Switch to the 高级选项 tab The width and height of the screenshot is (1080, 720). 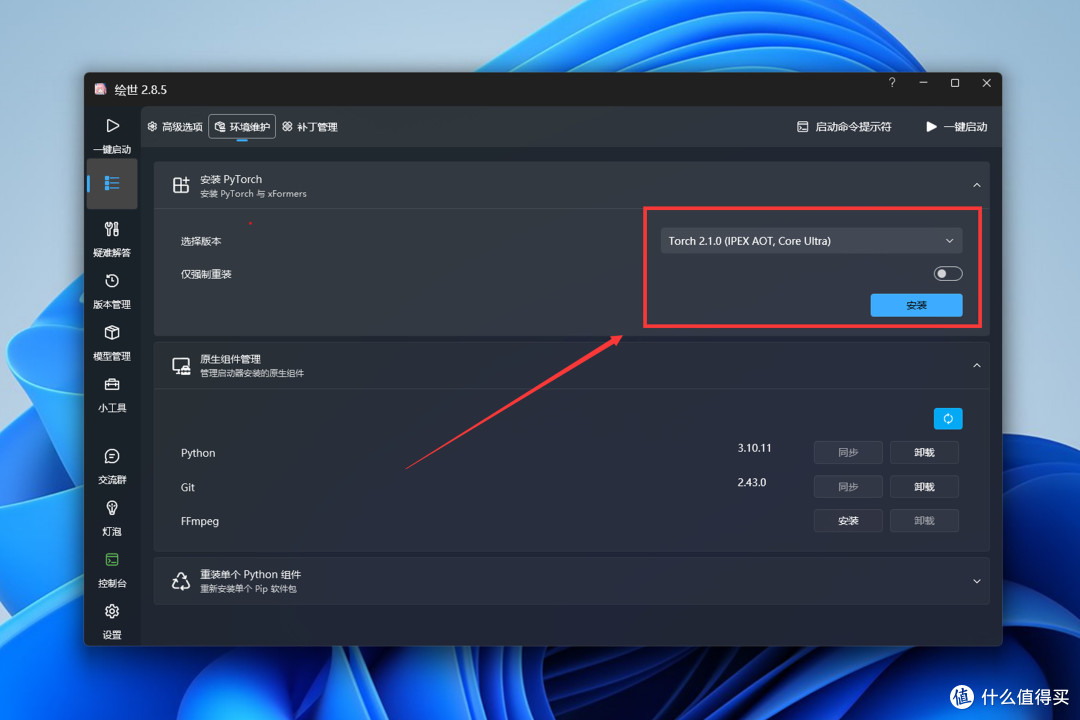175,127
